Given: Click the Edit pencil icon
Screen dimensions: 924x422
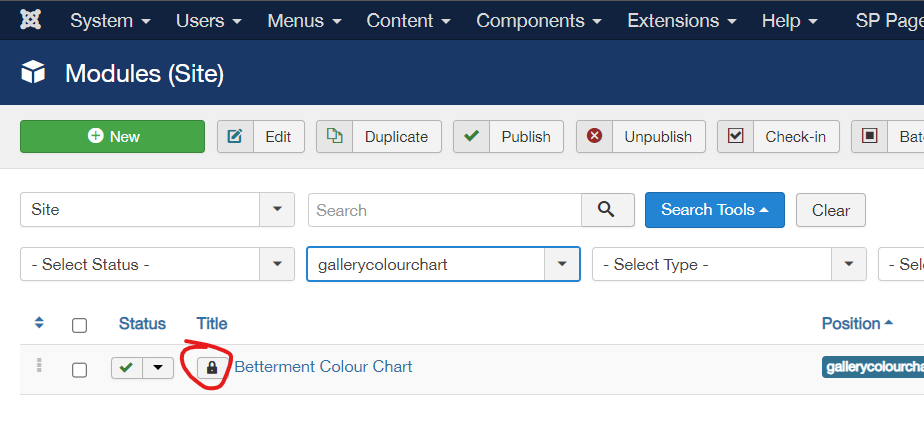Looking at the screenshot, I should 235,137.
